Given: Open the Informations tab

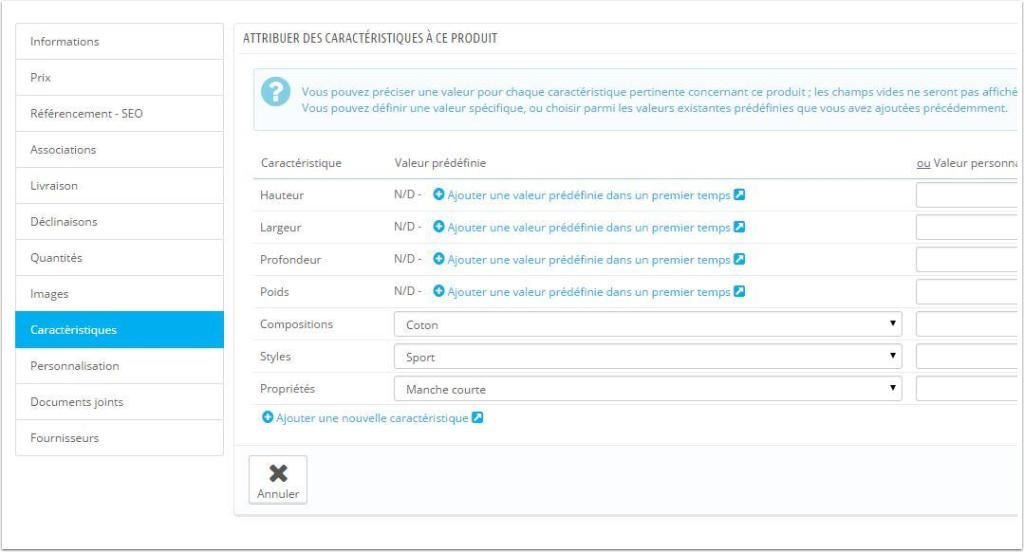Looking at the screenshot, I should 120,42.
